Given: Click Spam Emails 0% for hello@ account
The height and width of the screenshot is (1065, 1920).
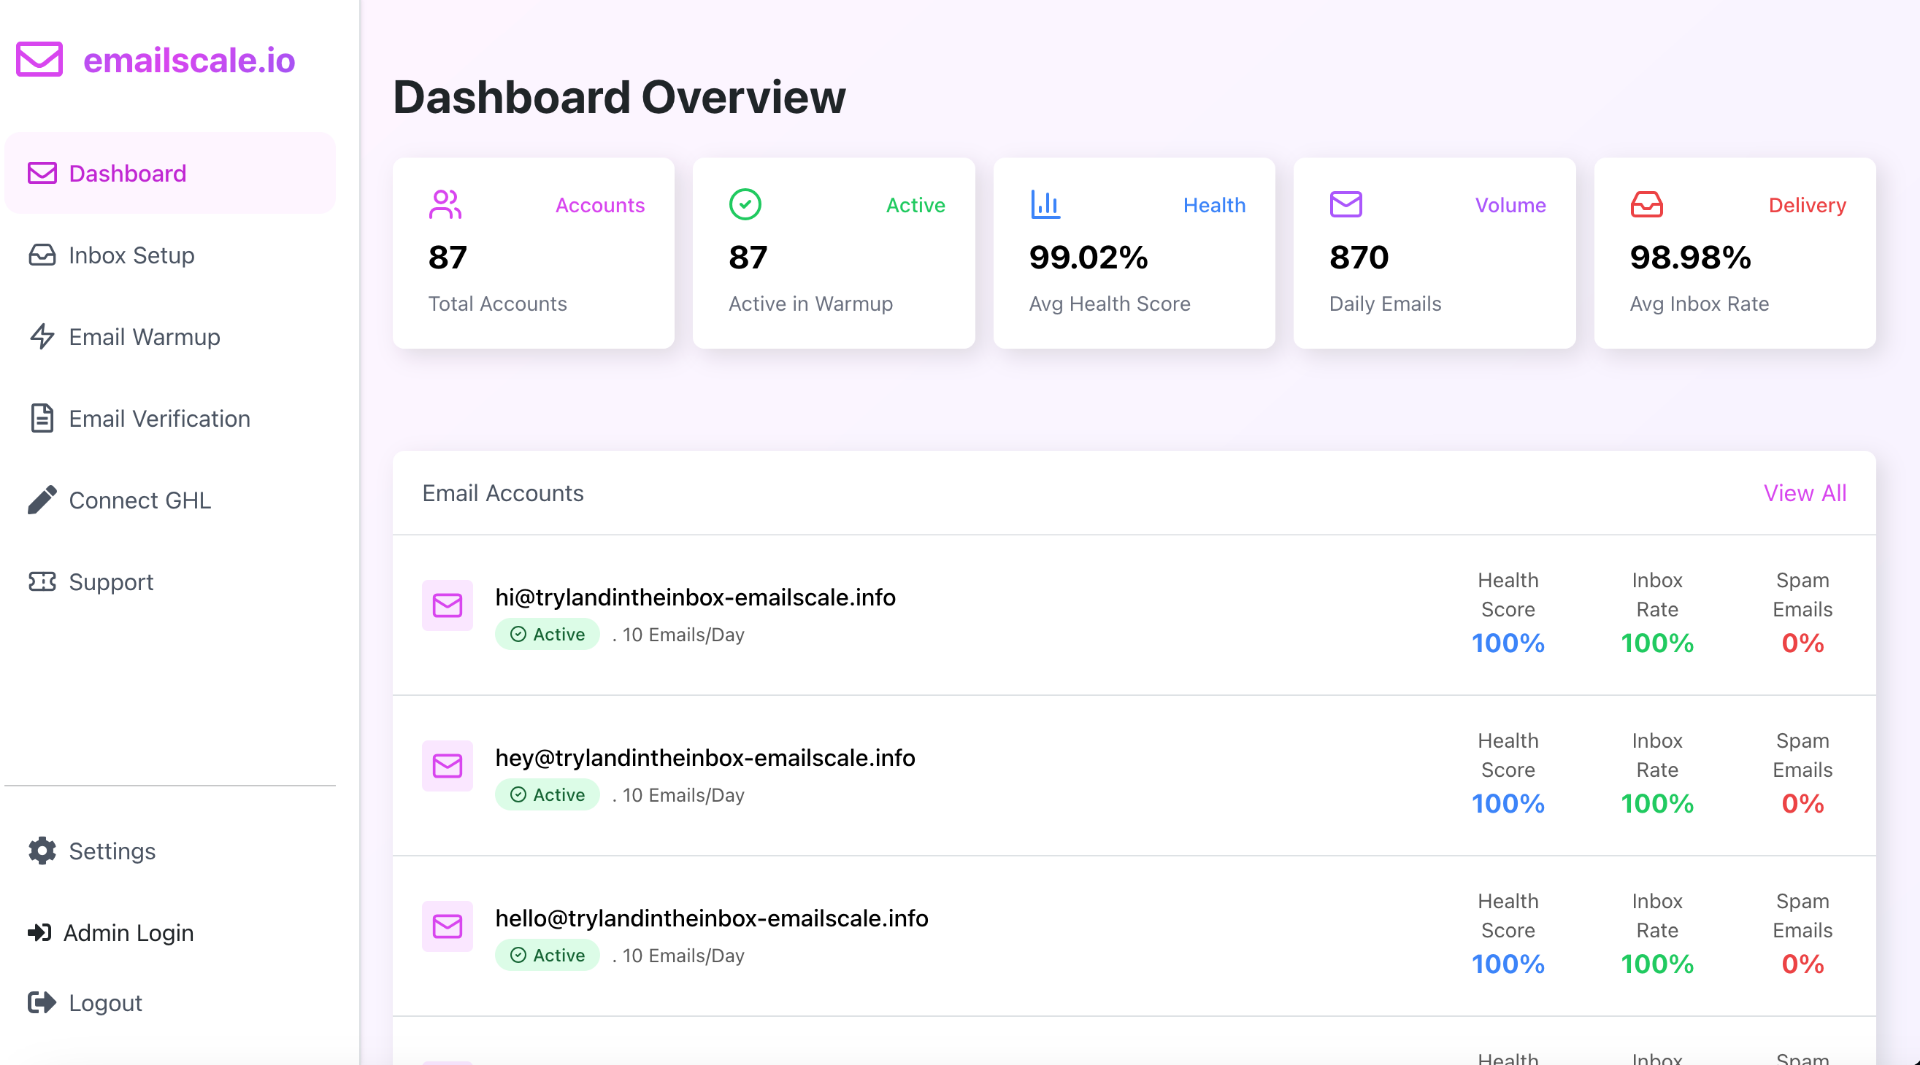Looking at the screenshot, I should 1803,964.
